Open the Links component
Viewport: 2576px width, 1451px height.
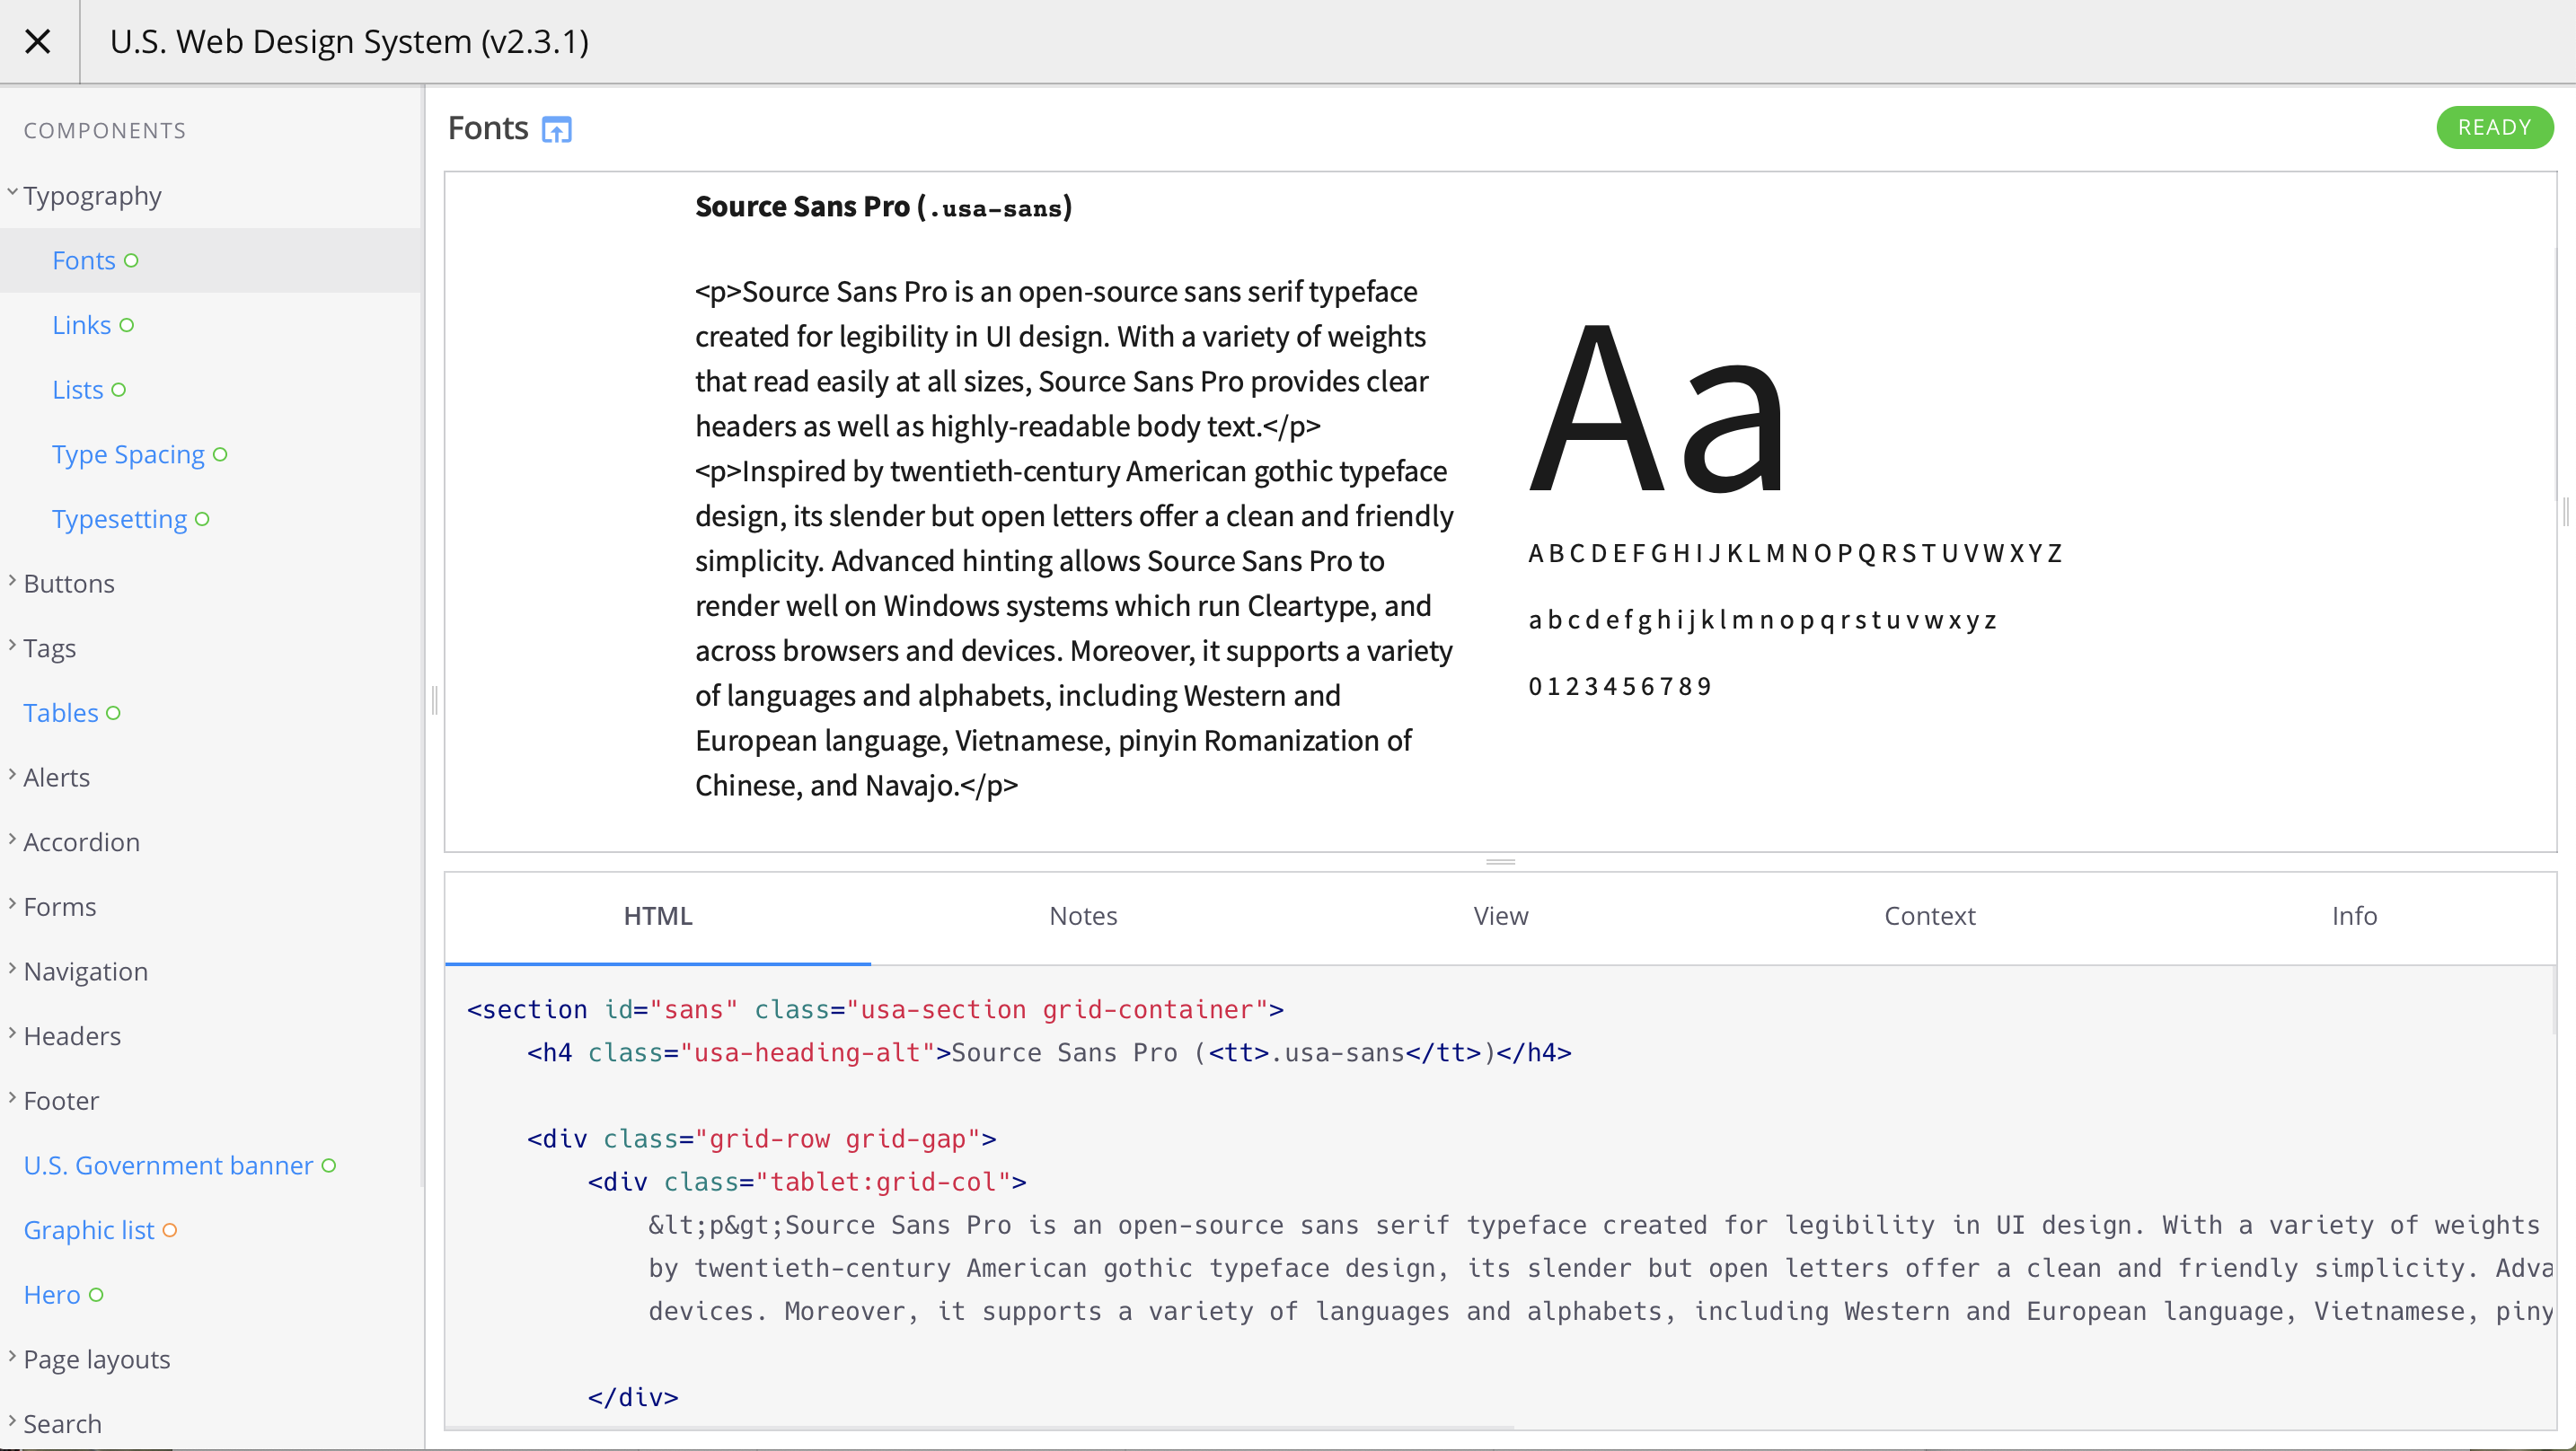pos(81,325)
